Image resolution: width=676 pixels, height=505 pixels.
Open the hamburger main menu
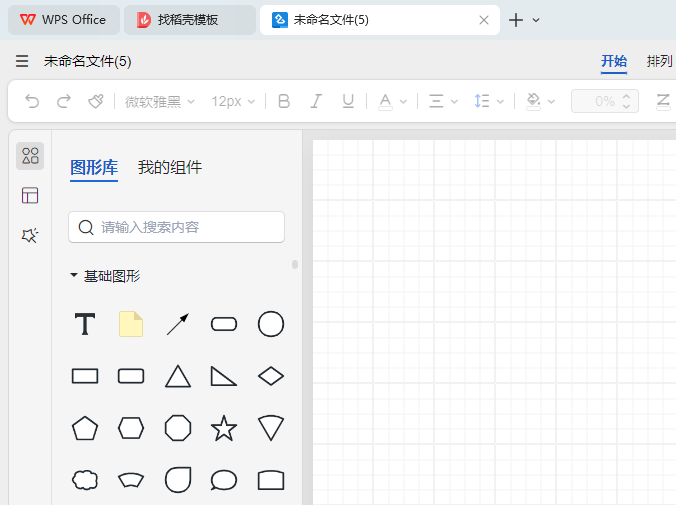click(22, 61)
